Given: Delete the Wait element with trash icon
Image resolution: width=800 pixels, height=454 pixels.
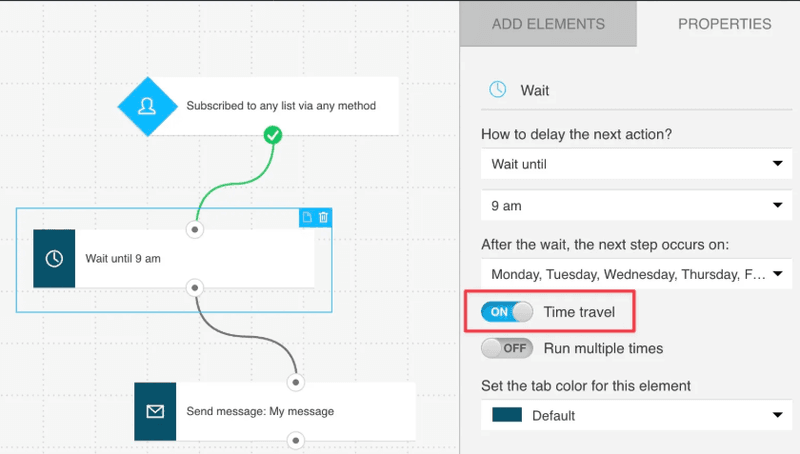Looking at the screenshot, I should [x=323, y=217].
